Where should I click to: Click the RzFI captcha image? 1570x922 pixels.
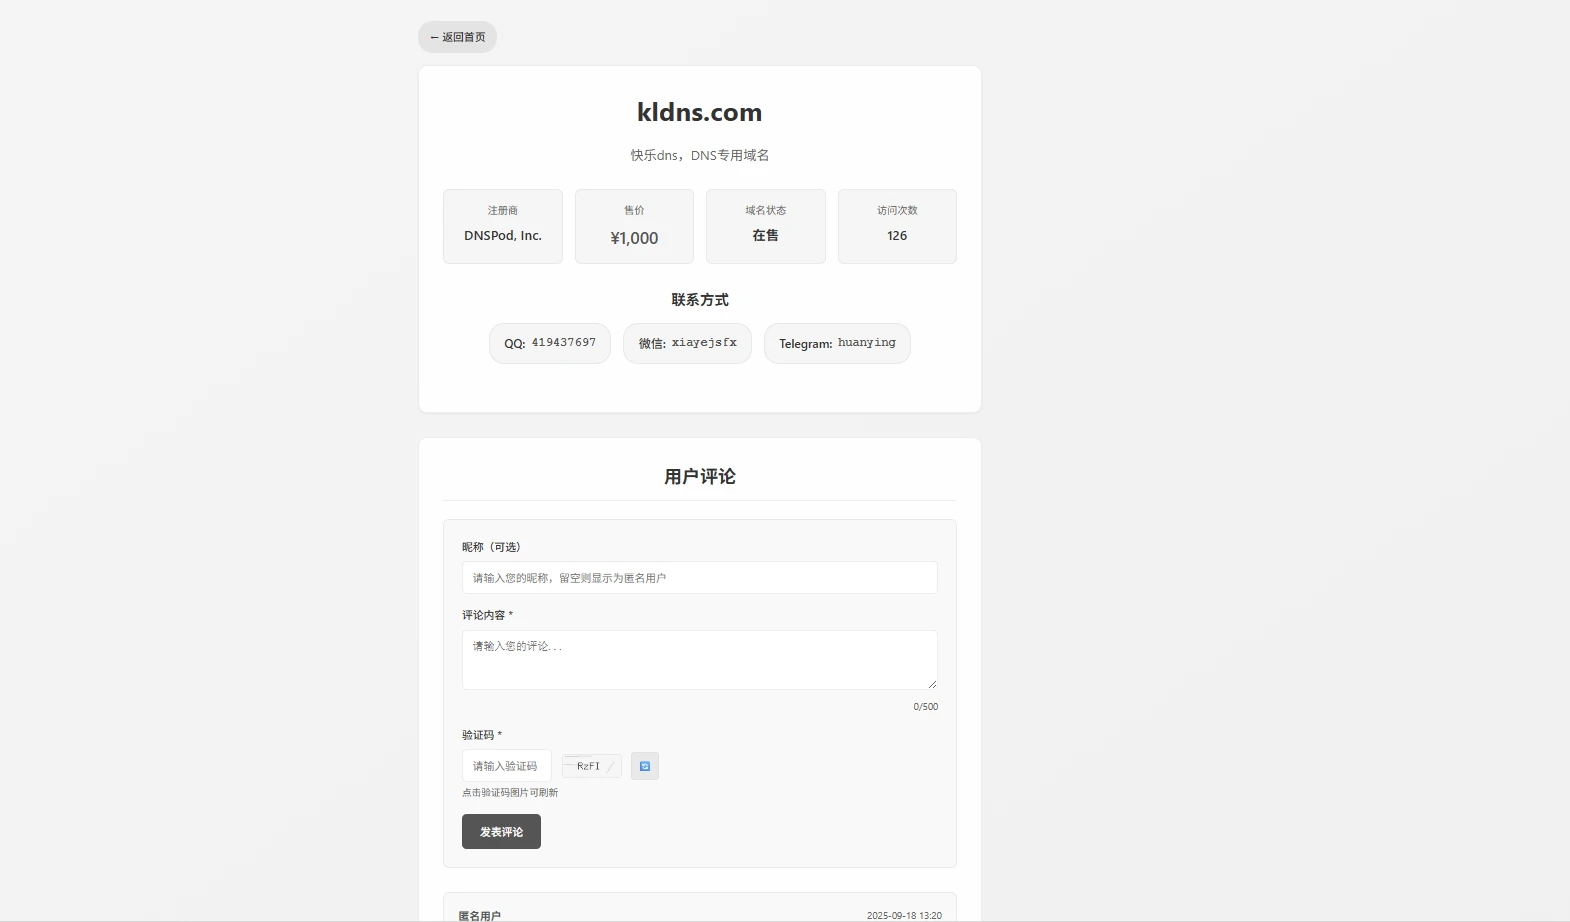(x=591, y=766)
